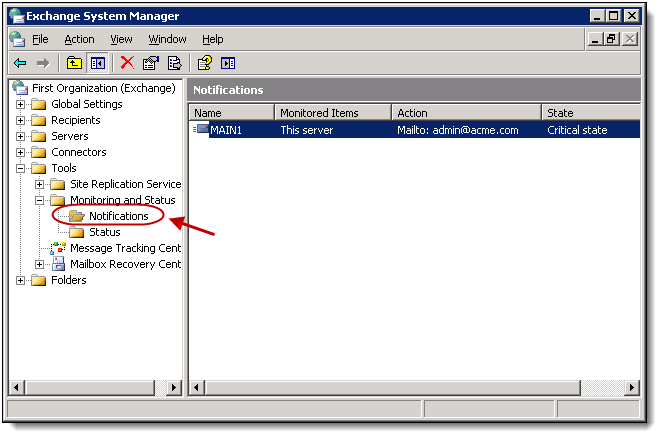Select the Status tree label
The width and height of the screenshot is (664, 440).
point(105,232)
